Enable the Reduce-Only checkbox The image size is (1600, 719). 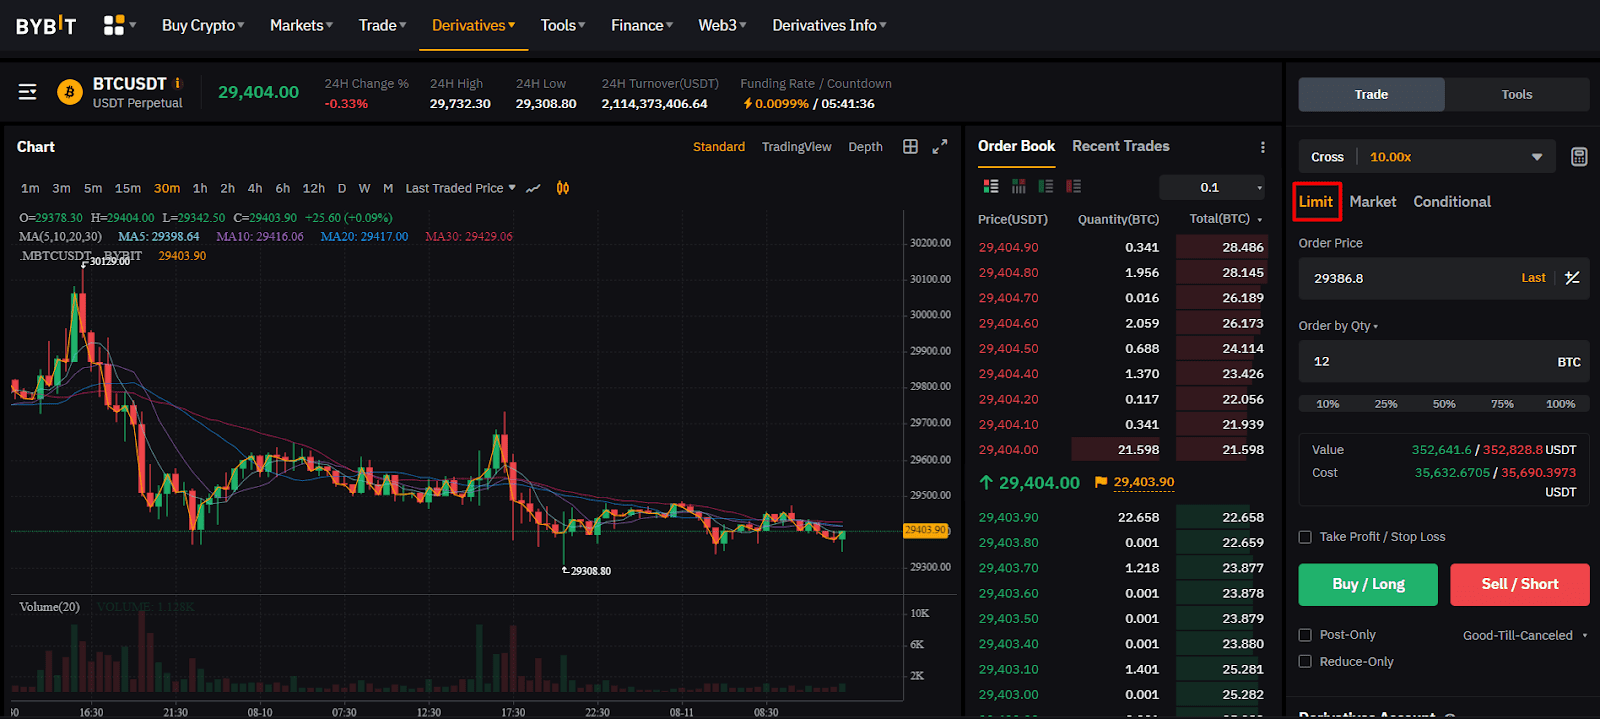click(1305, 661)
